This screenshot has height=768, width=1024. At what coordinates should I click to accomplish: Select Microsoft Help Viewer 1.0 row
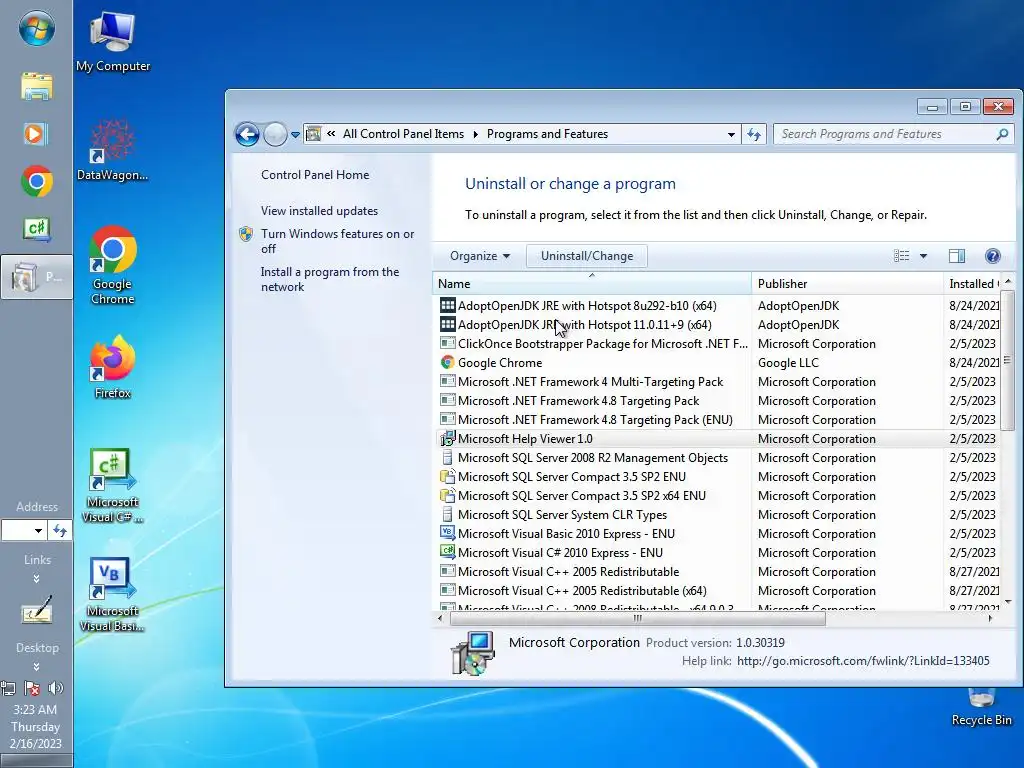pos(716,438)
